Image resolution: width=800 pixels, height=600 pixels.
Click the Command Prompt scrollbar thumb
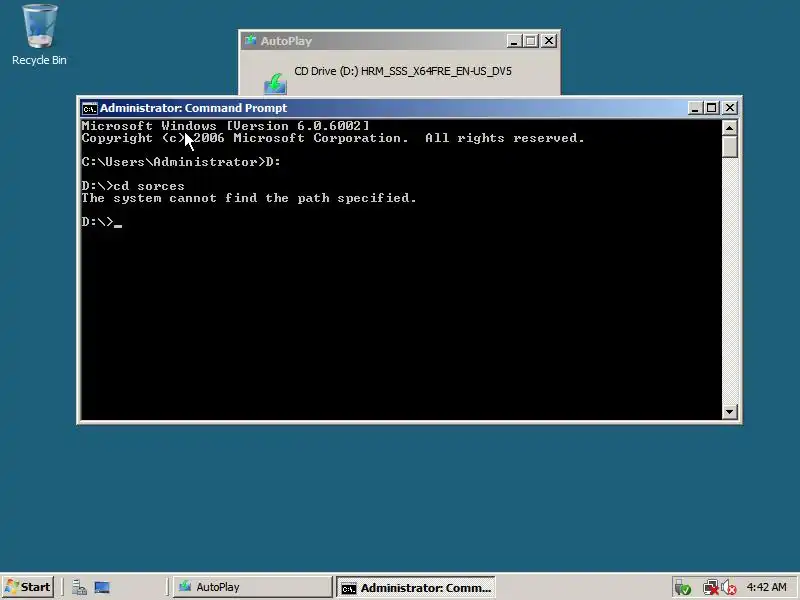click(x=730, y=147)
